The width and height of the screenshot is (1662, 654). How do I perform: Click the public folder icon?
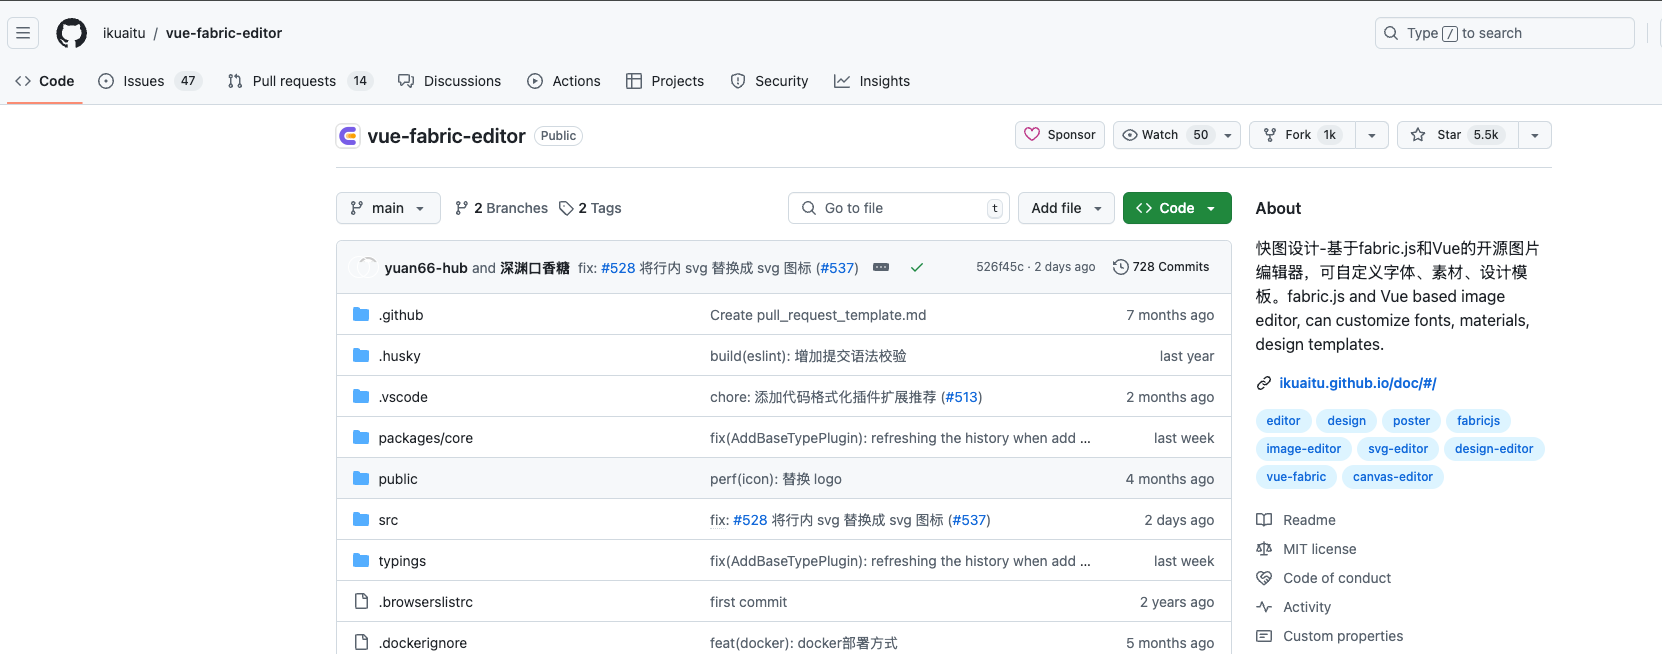tap(361, 479)
